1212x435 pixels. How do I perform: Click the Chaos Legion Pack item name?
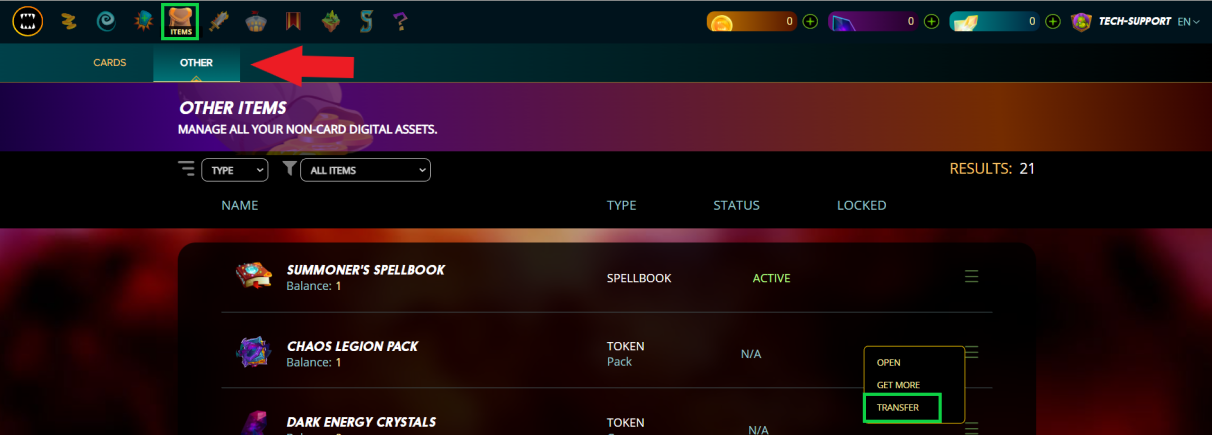(x=352, y=346)
